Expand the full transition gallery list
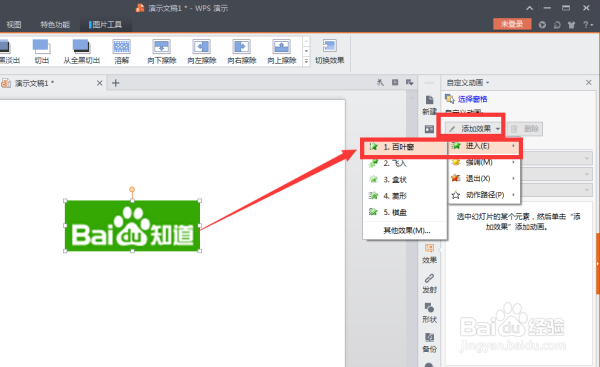This screenshot has width=600, height=367. click(x=306, y=61)
